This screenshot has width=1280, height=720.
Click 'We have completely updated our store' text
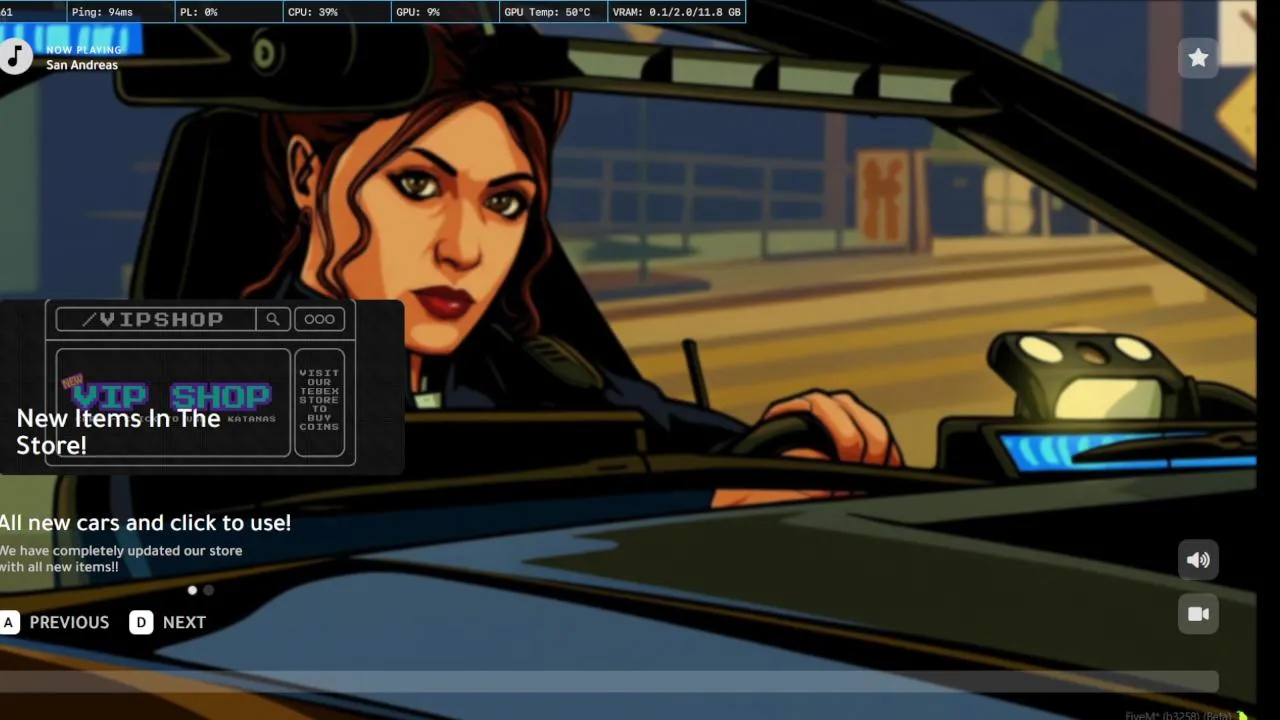point(121,550)
